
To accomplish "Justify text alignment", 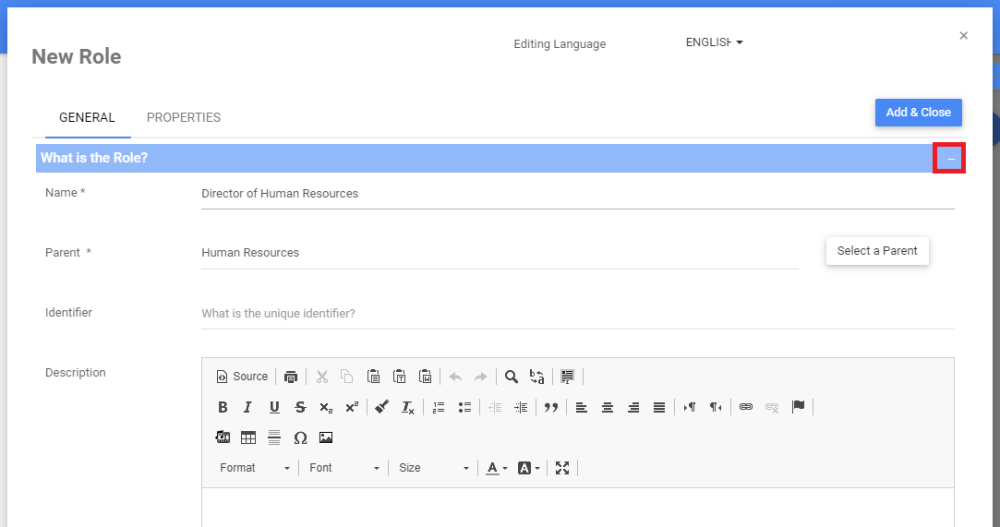I will [659, 407].
